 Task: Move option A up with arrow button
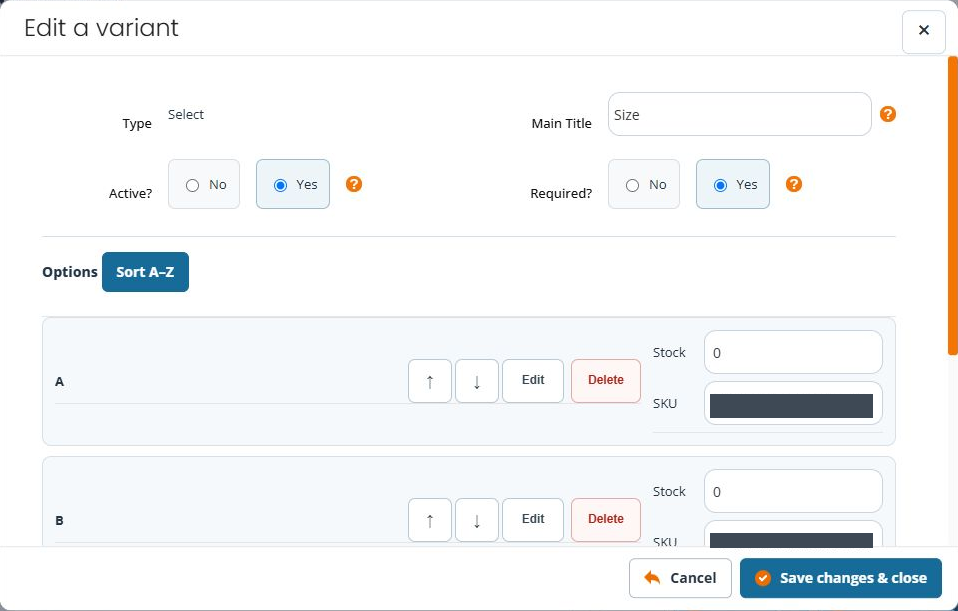point(430,381)
